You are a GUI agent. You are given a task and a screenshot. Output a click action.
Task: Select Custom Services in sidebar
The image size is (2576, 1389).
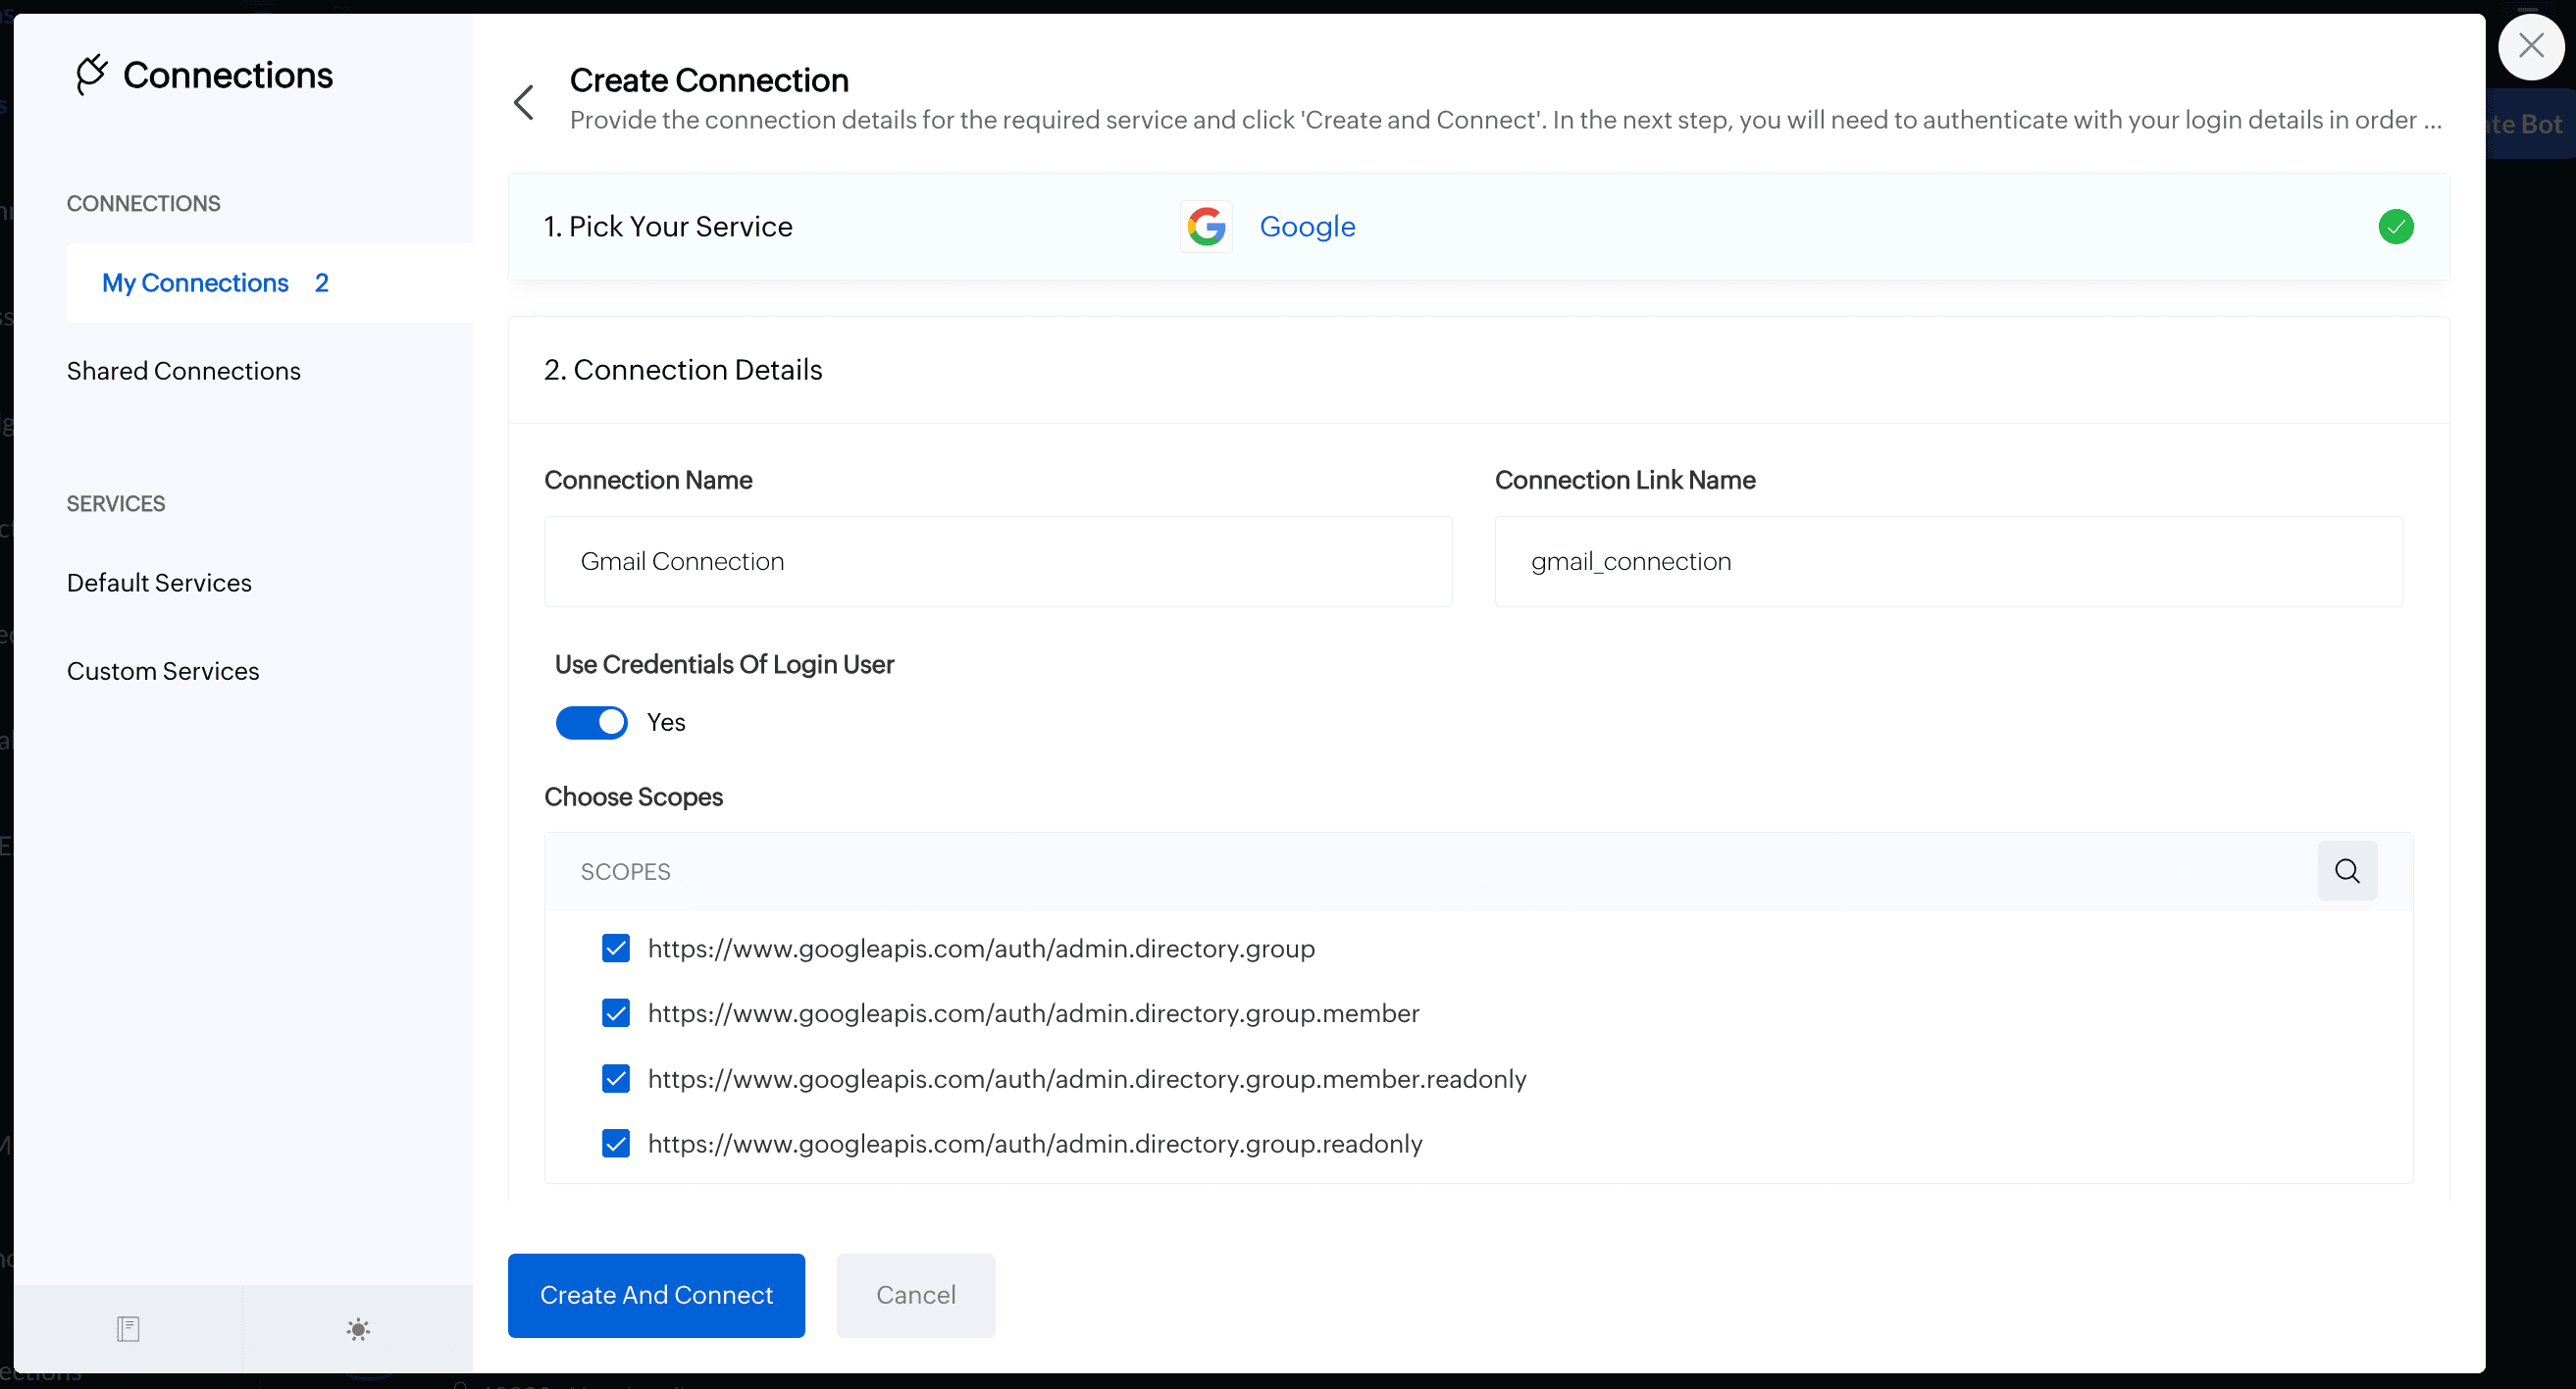coord(163,671)
